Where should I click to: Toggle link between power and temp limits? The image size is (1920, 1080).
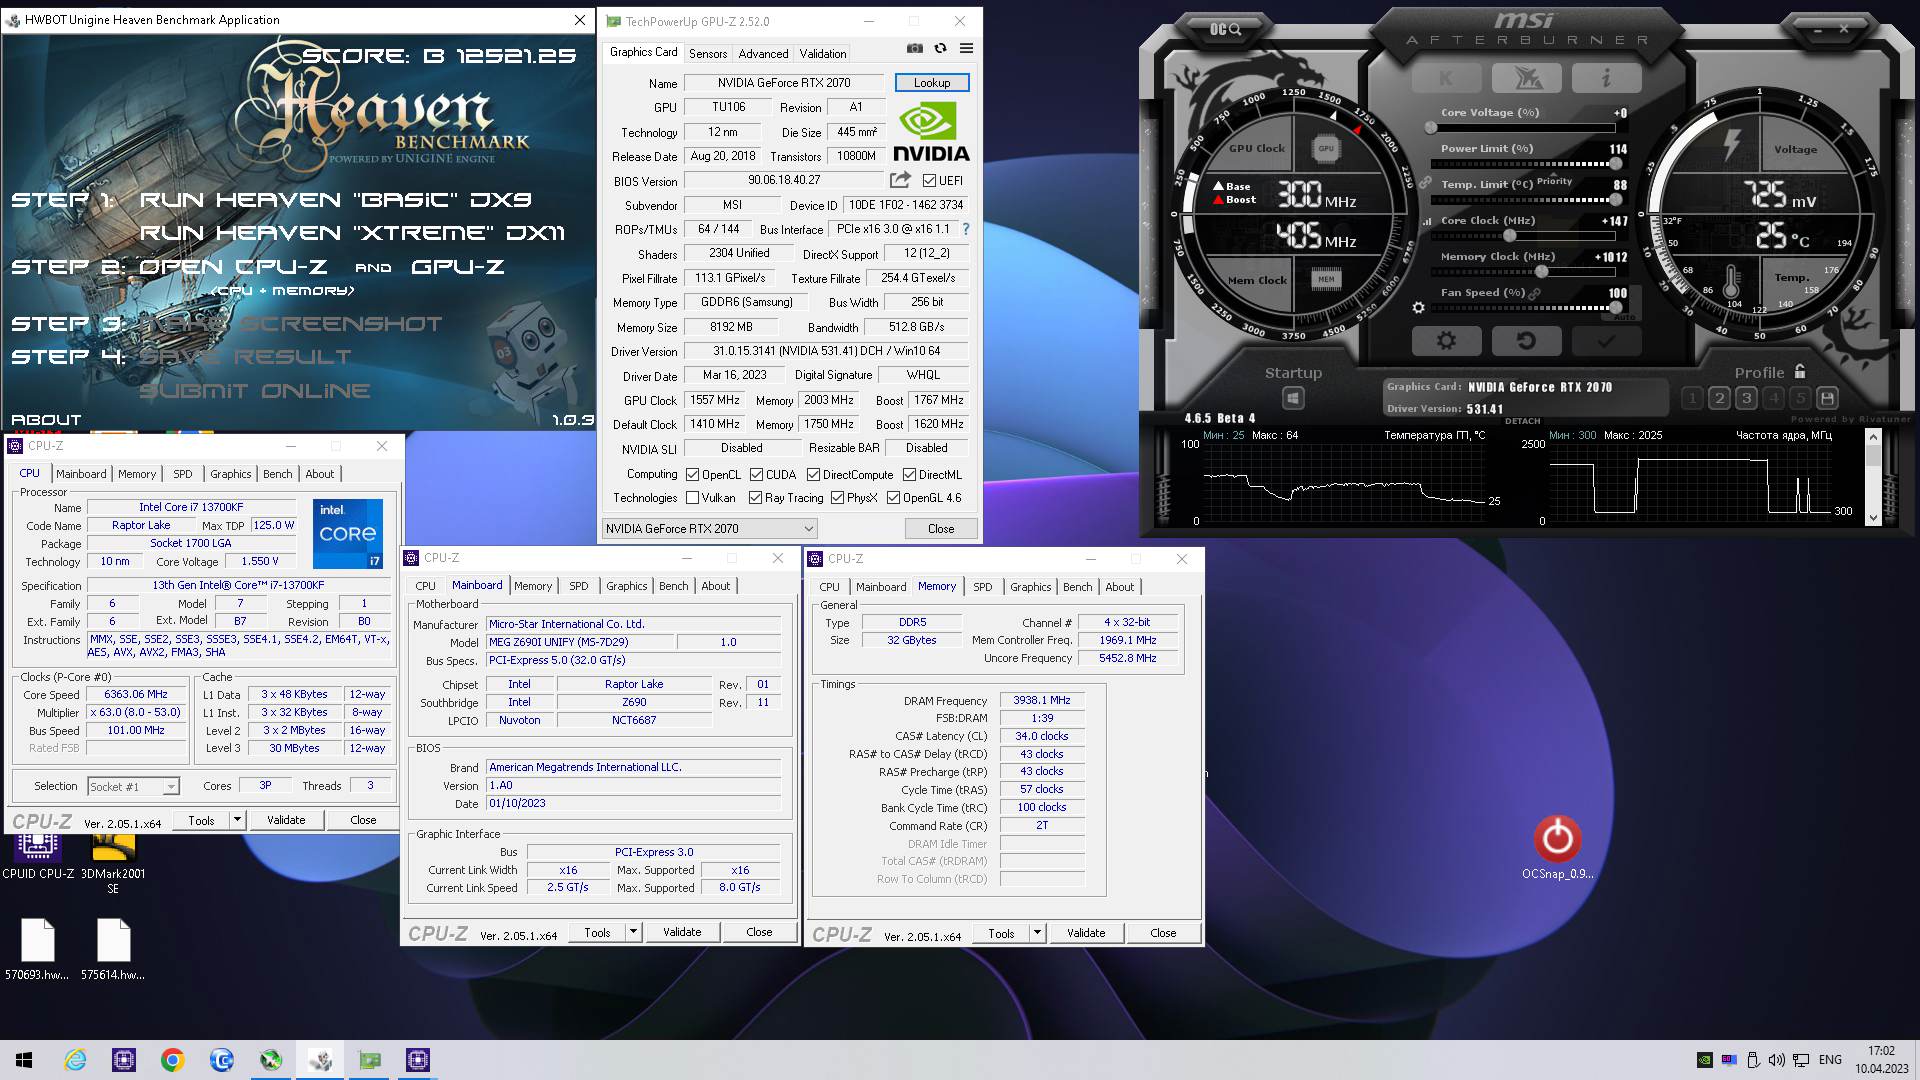(x=1425, y=183)
